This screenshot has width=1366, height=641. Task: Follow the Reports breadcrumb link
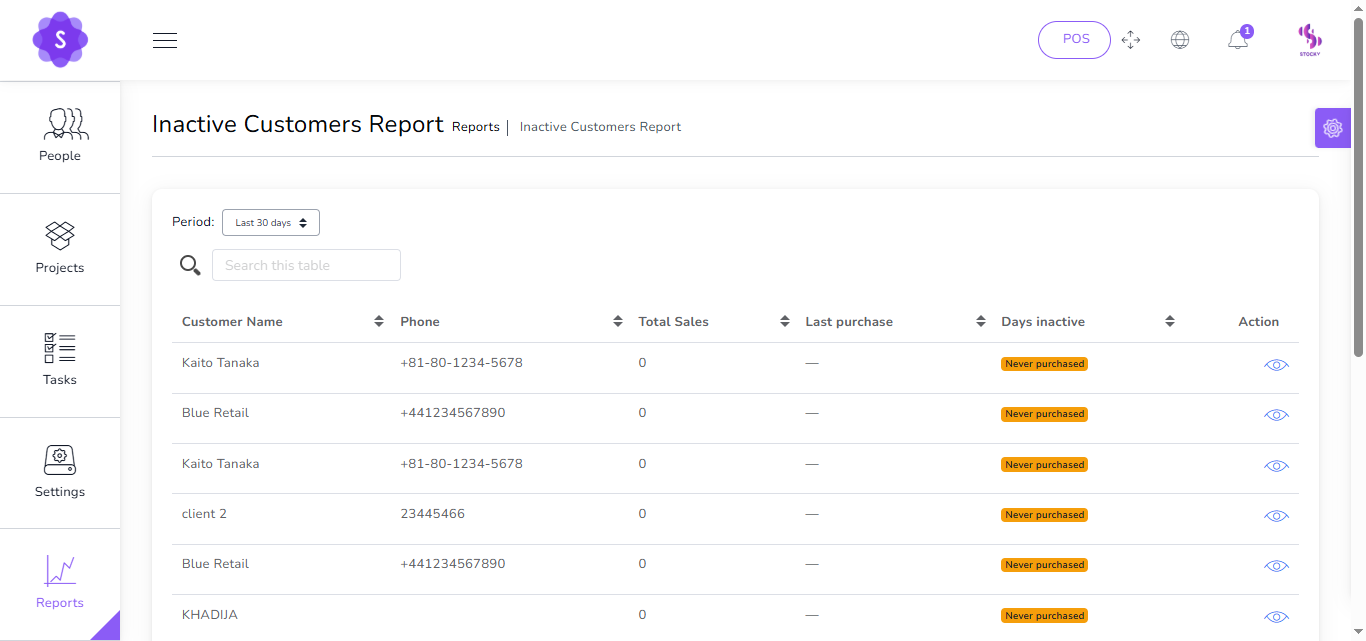475,126
